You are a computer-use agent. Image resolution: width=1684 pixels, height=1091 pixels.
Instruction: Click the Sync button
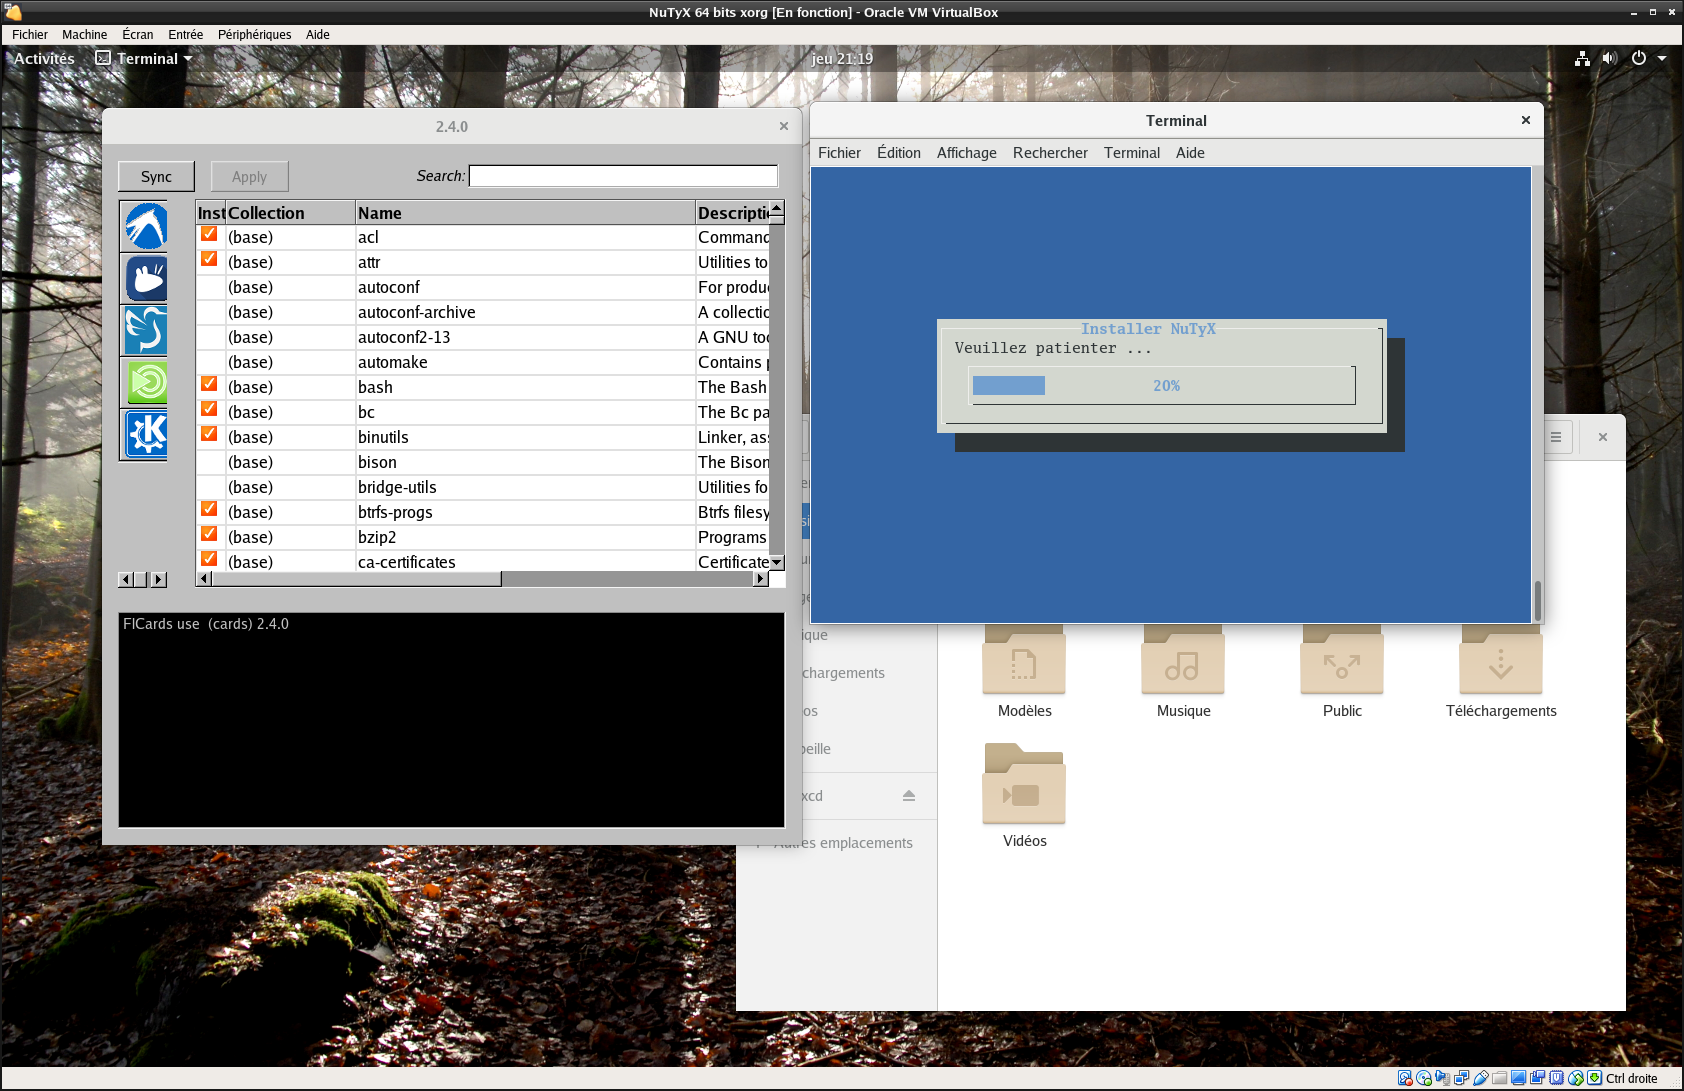156,177
